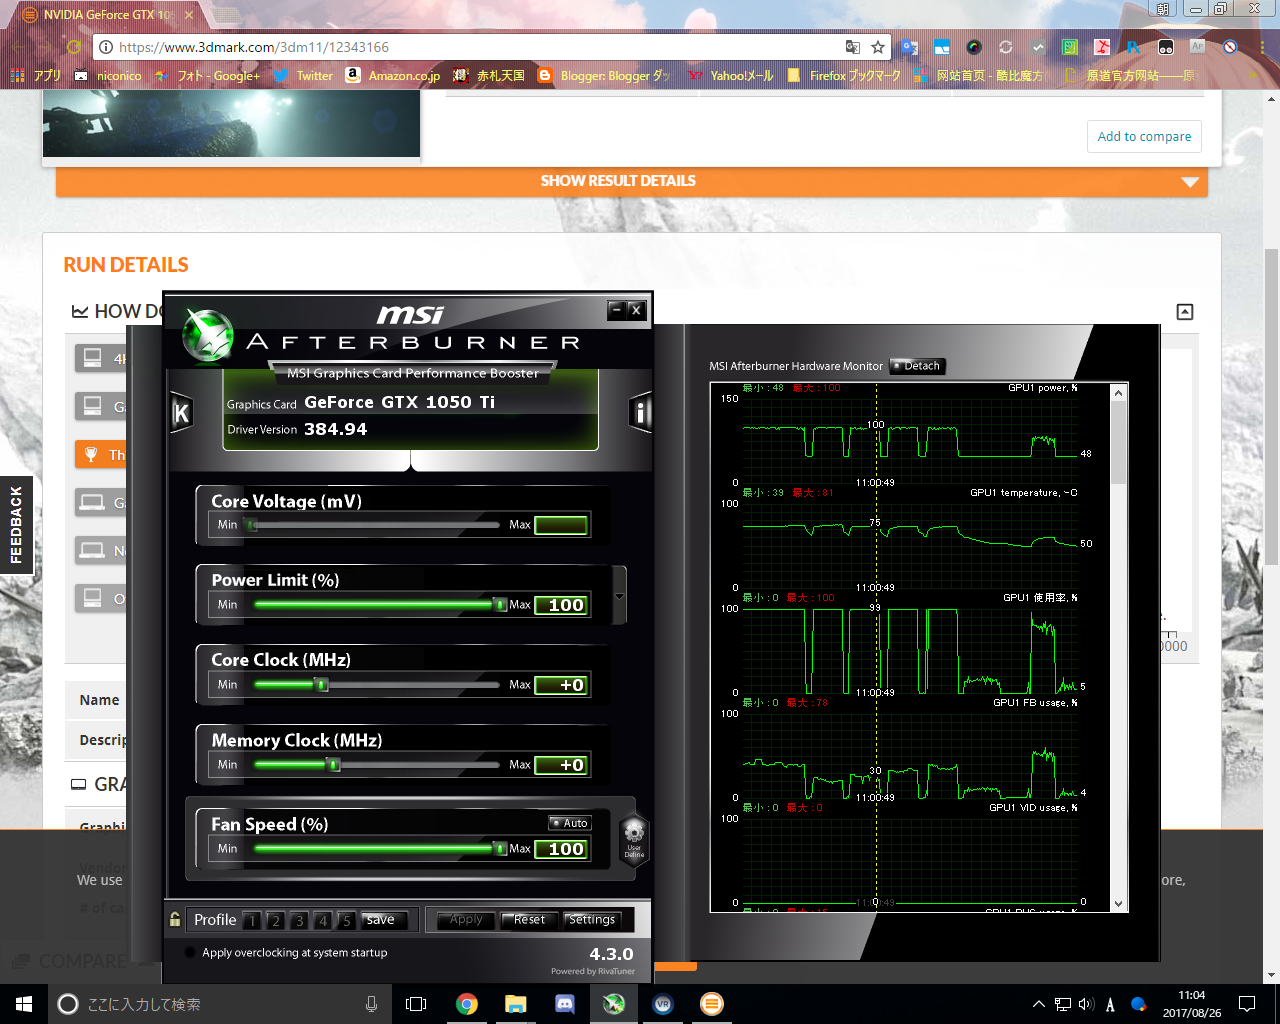This screenshot has width=1280, height=1024.
Task: Reset Afterburner settings
Action: 529,920
